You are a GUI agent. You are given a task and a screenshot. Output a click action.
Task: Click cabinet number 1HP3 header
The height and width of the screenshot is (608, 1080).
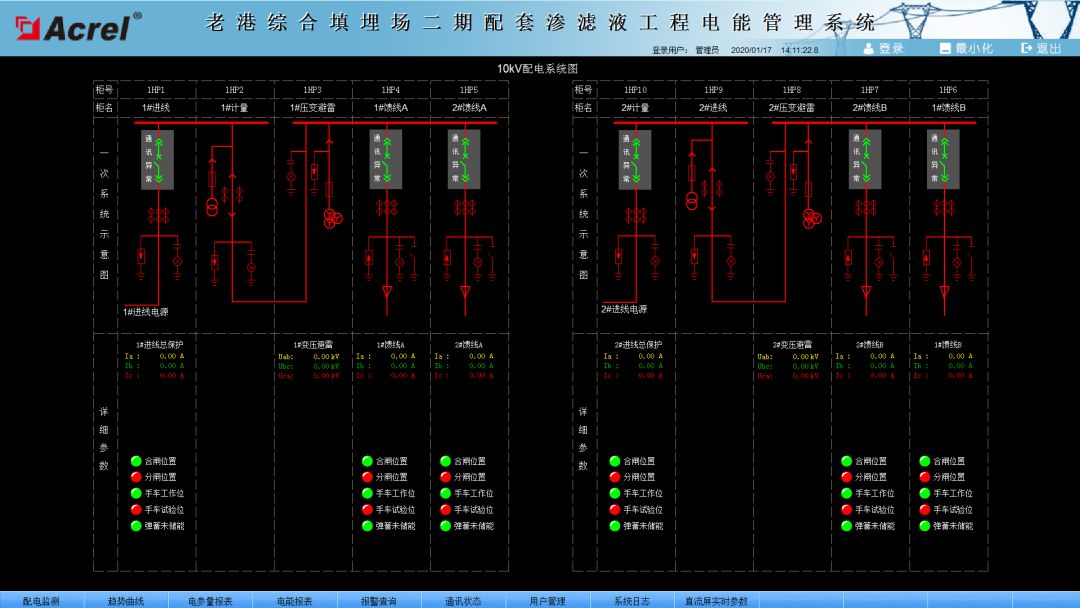point(313,90)
